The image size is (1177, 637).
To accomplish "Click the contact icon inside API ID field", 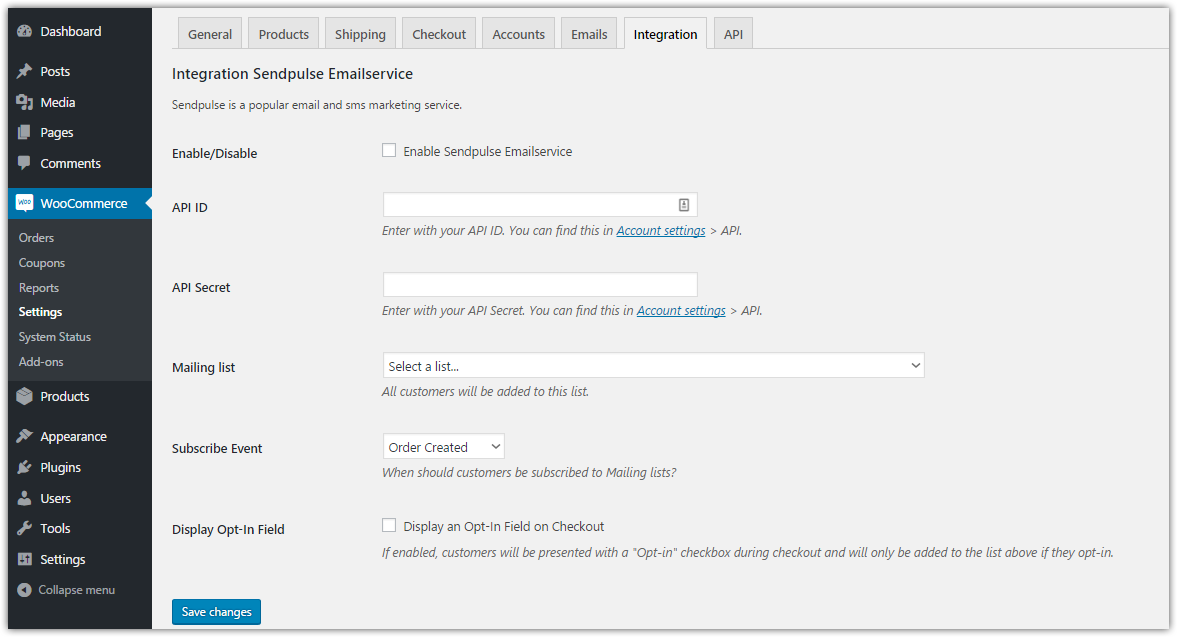I will coord(684,205).
